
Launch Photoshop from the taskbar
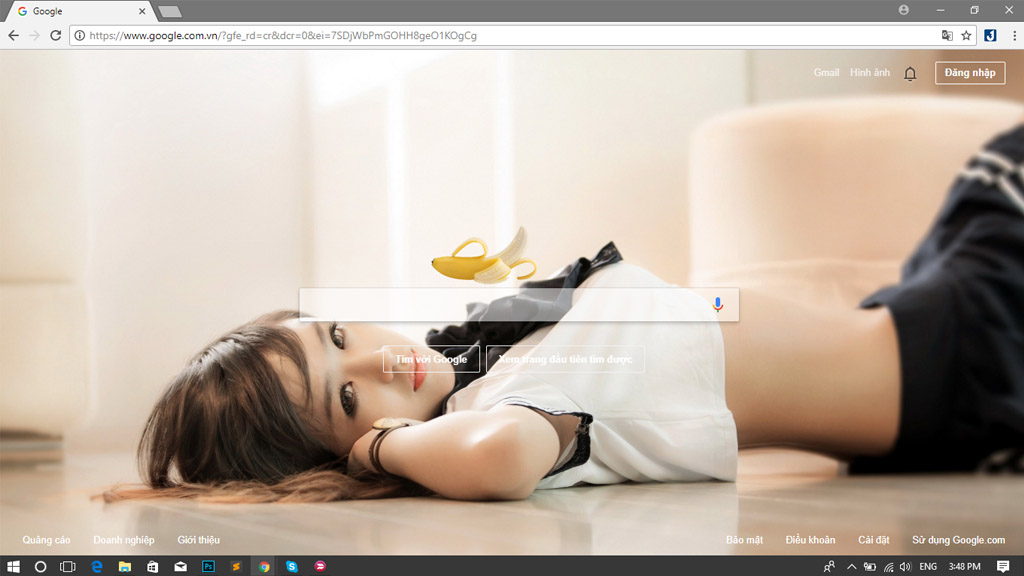pos(208,566)
